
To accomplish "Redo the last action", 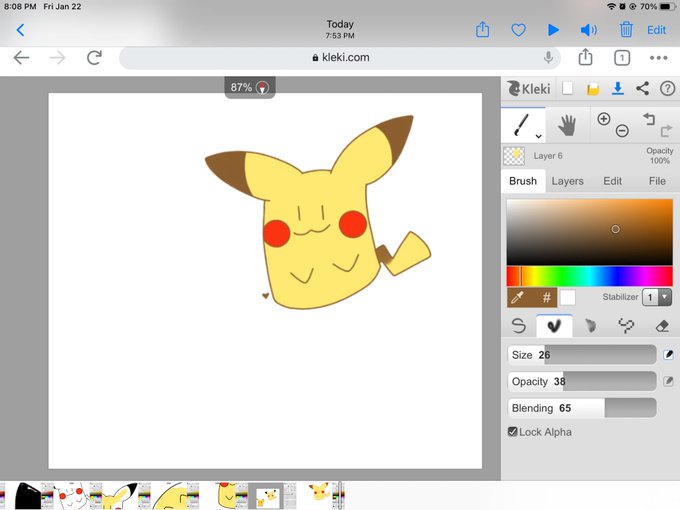I will pos(667,131).
